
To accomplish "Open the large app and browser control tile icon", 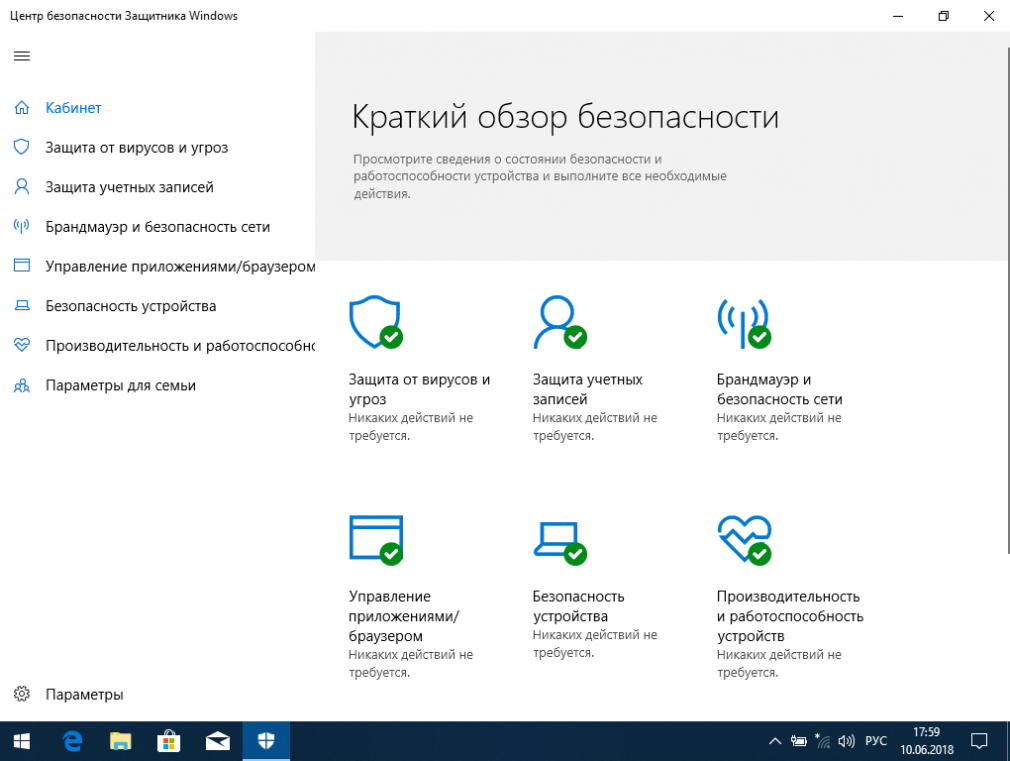I will point(376,540).
